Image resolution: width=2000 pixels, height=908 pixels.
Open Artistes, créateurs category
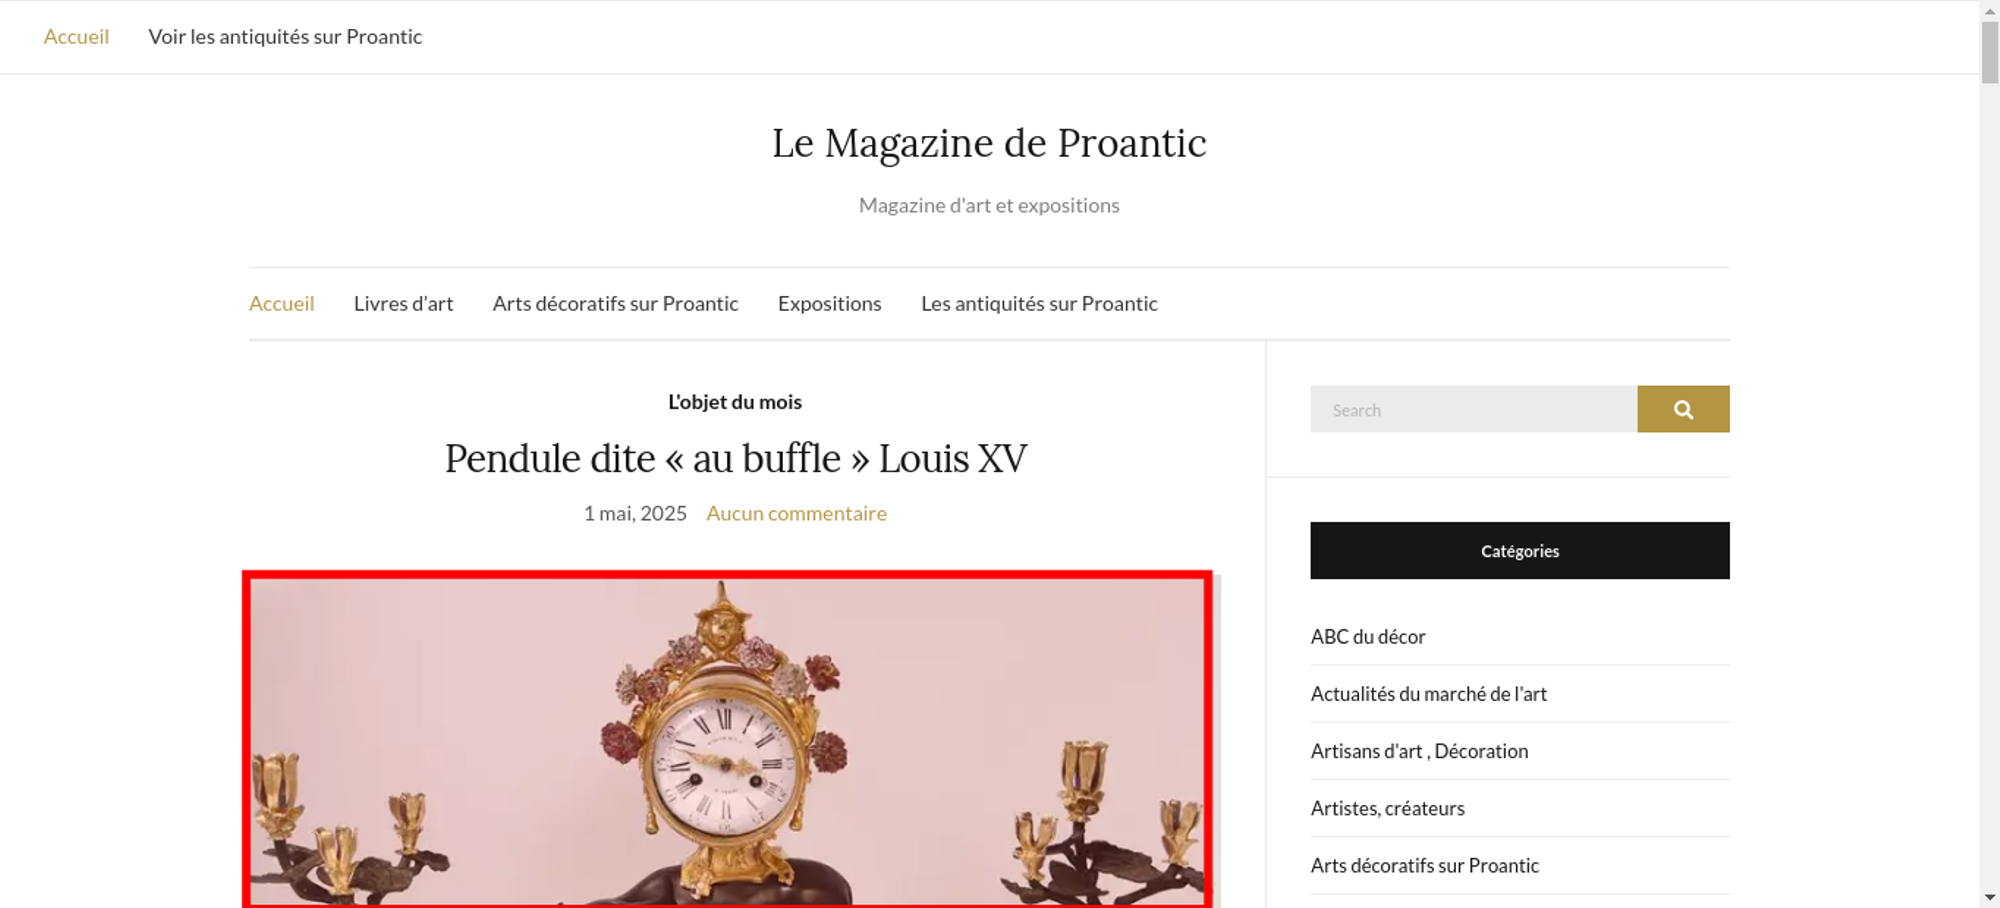click(1387, 808)
